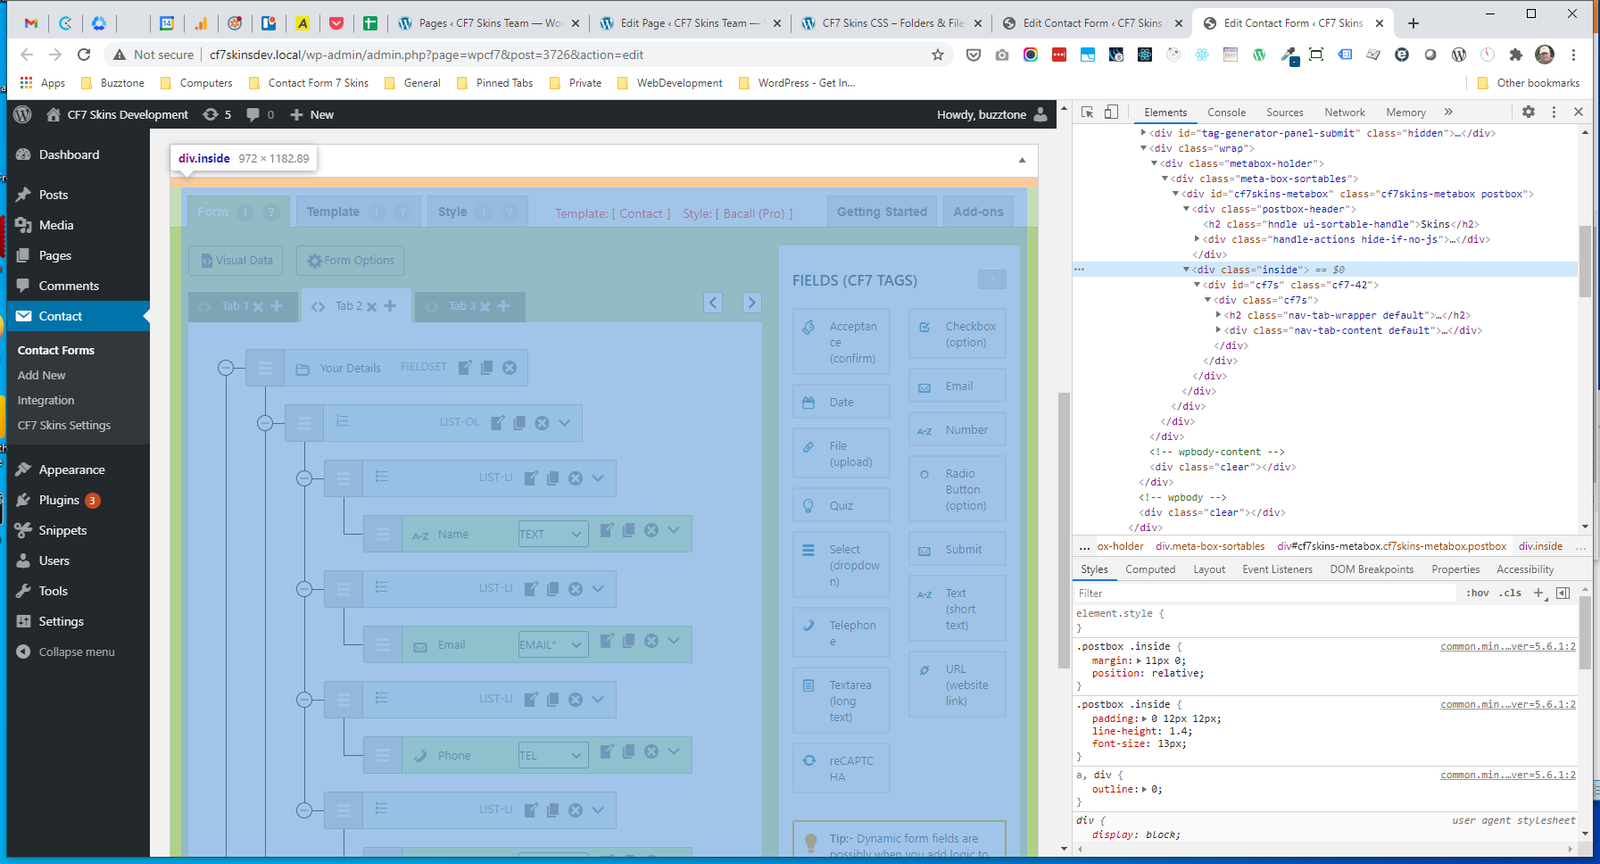
Task: Edit the Your Details fieldset
Action: [465, 368]
